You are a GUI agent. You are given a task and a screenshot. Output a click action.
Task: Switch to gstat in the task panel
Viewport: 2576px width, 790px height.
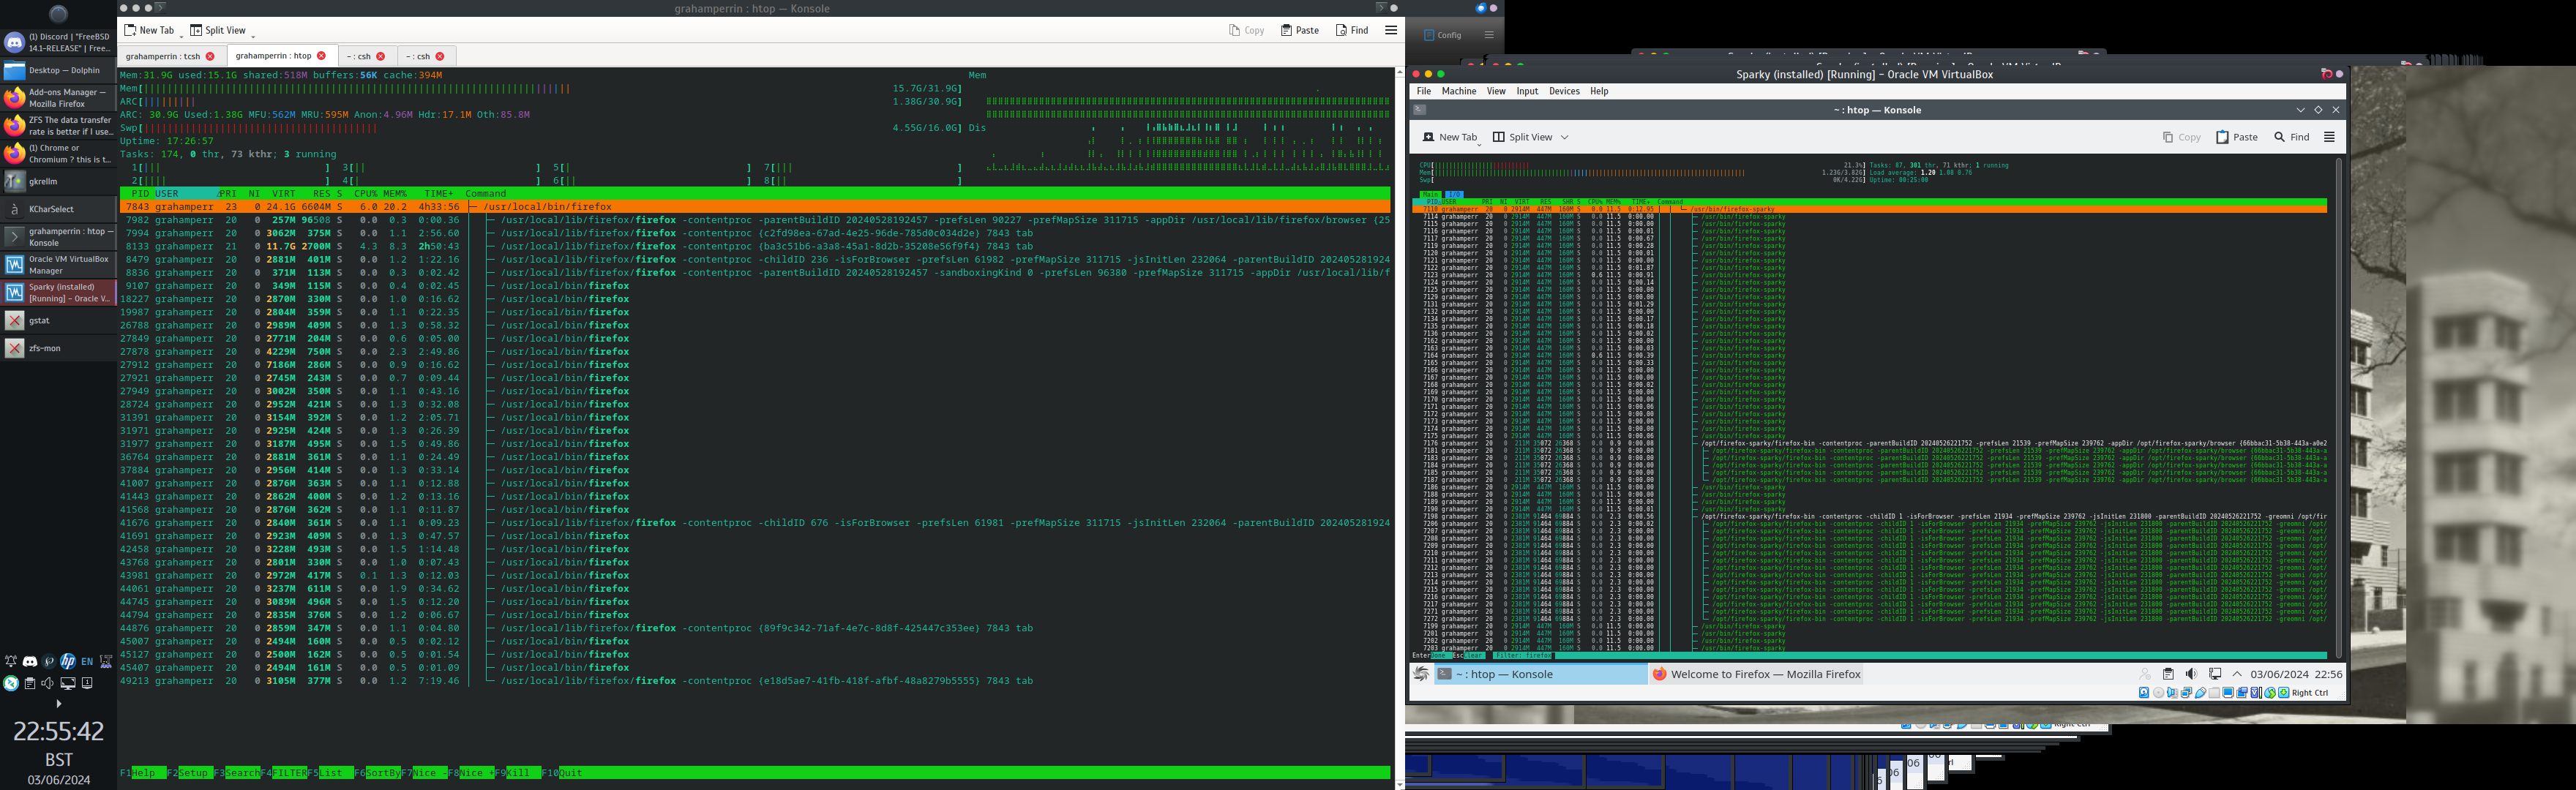tap(59, 320)
